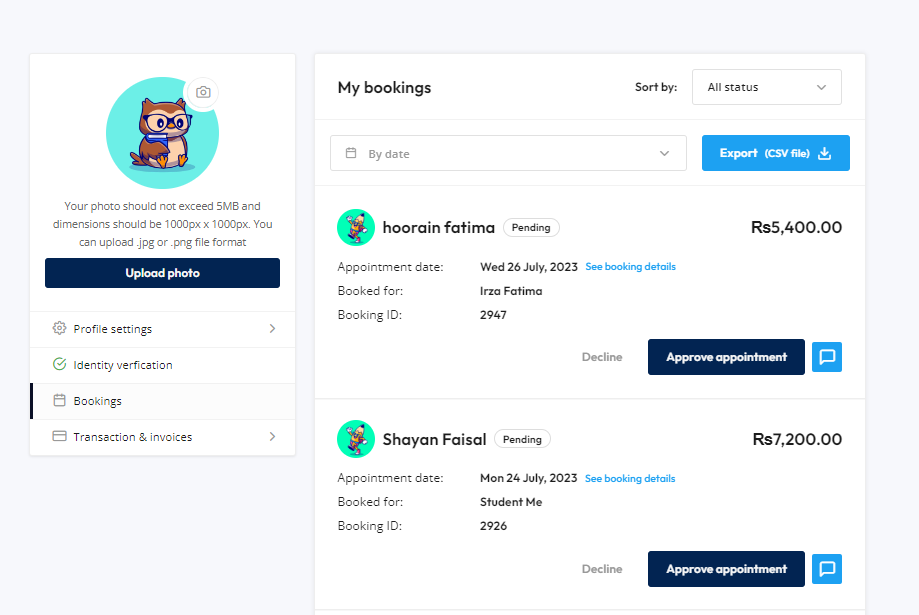Click the camera icon on profile photo
The width and height of the screenshot is (919, 615).
click(203, 92)
